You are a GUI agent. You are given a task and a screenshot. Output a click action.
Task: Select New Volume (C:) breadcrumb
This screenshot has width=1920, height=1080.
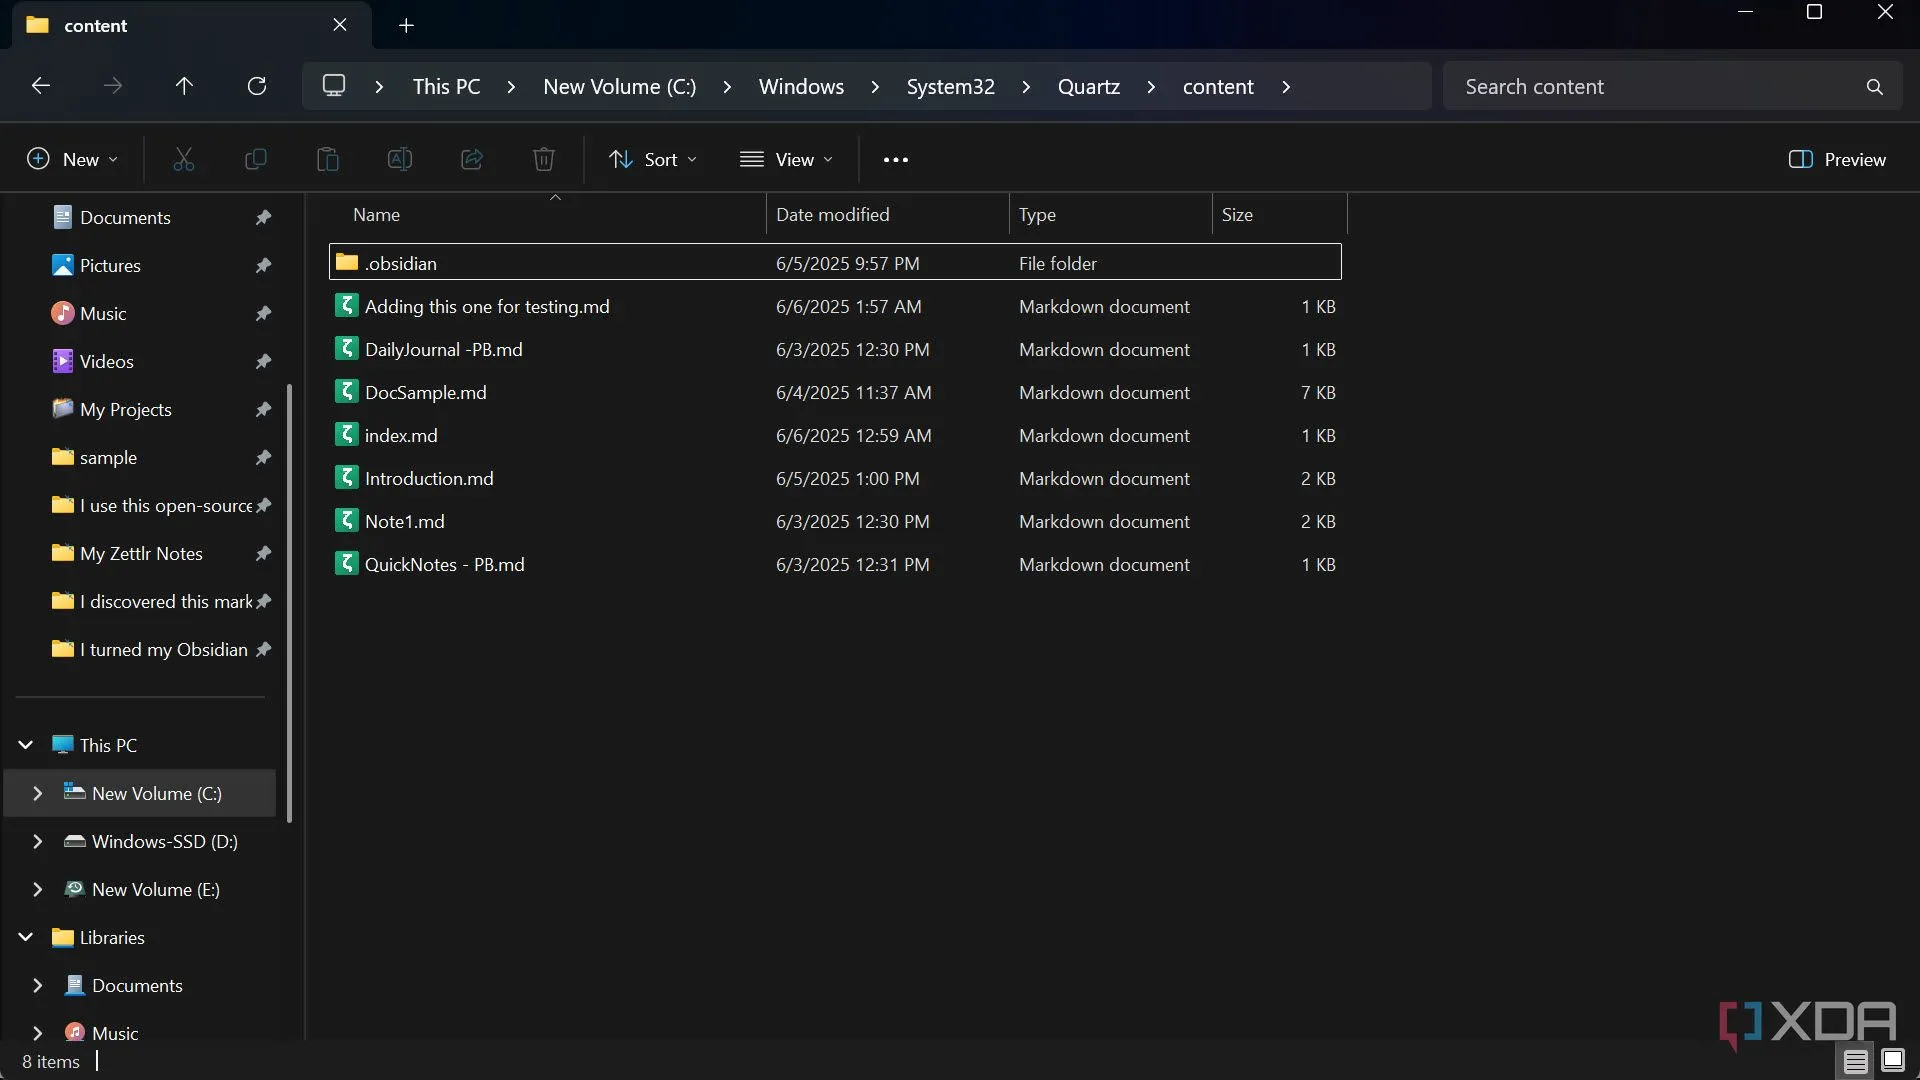[620, 87]
